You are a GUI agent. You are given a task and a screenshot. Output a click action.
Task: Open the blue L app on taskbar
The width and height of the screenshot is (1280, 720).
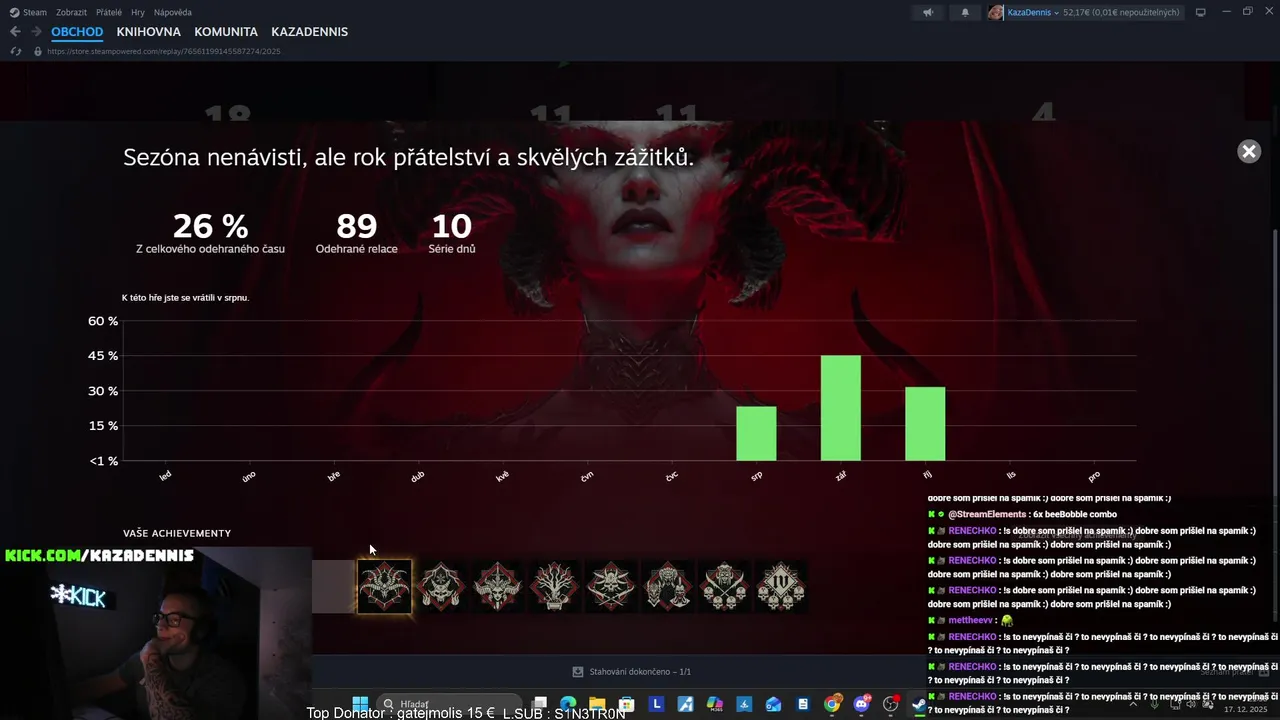pos(656,704)
